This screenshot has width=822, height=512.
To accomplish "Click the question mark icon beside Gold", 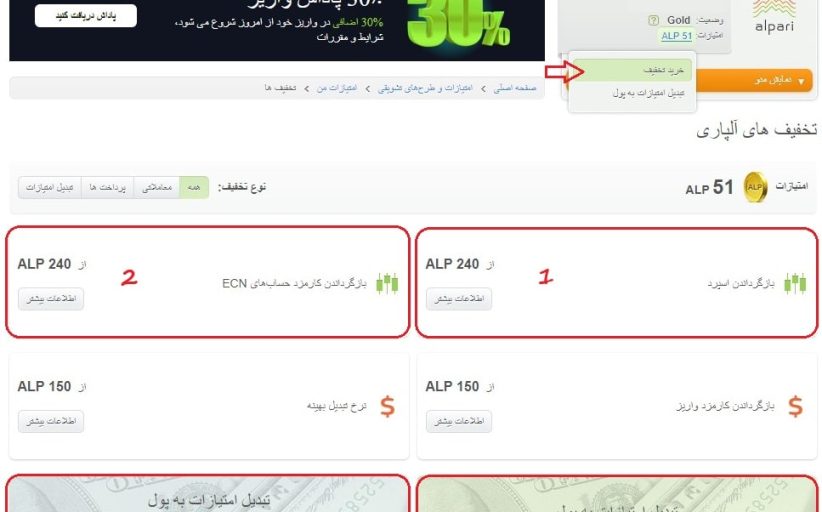I will click(653, 20).
